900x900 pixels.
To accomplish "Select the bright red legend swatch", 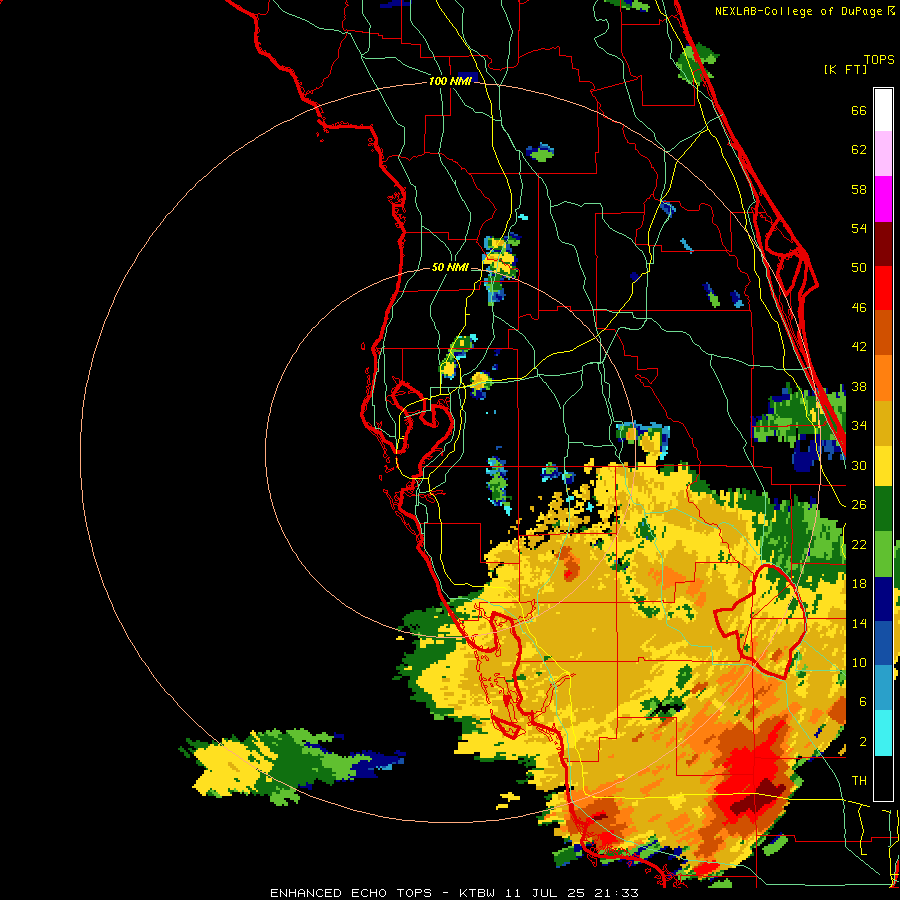I will [x=883, y=289].
